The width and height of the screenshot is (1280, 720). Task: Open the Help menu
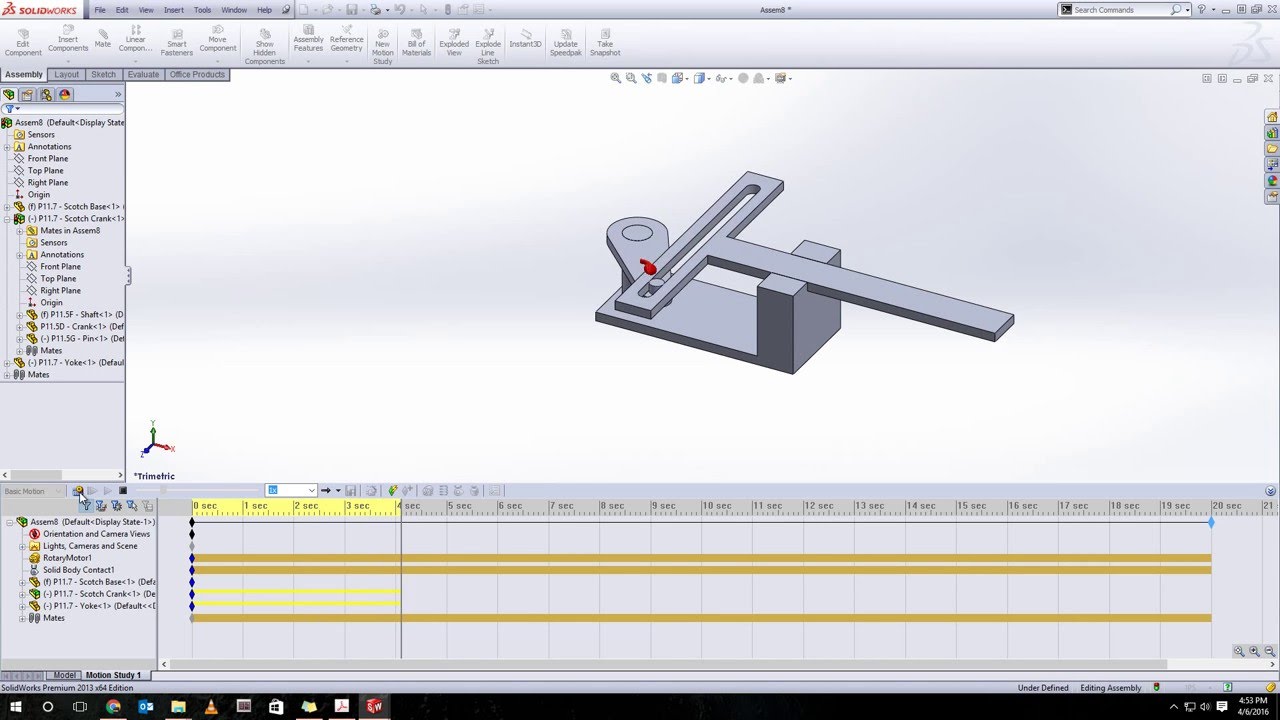(x=264, y=10)
